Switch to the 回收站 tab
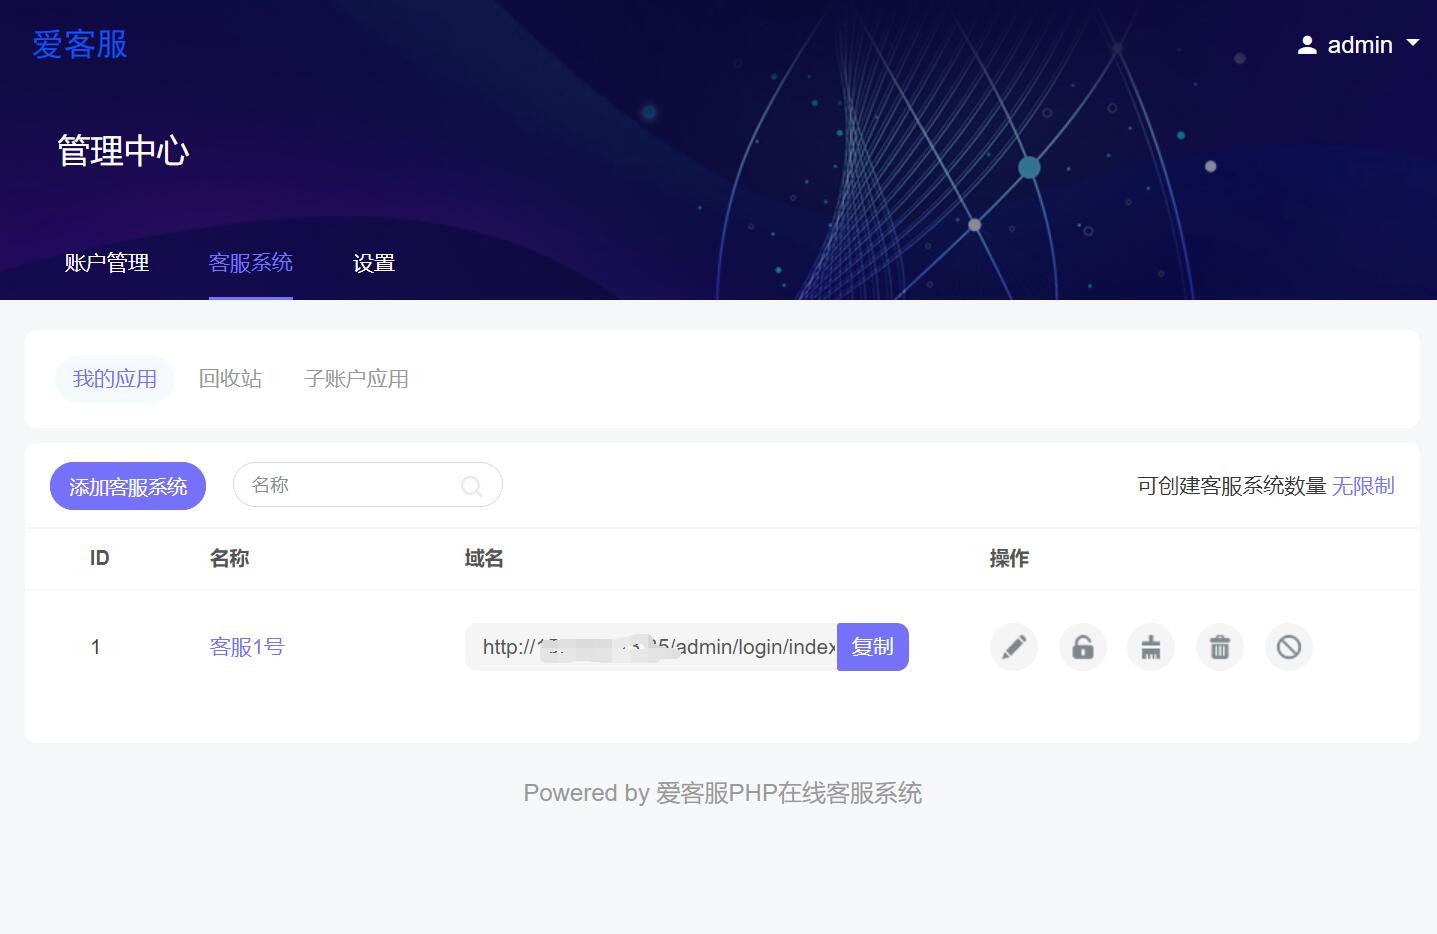 pos(230,378)
